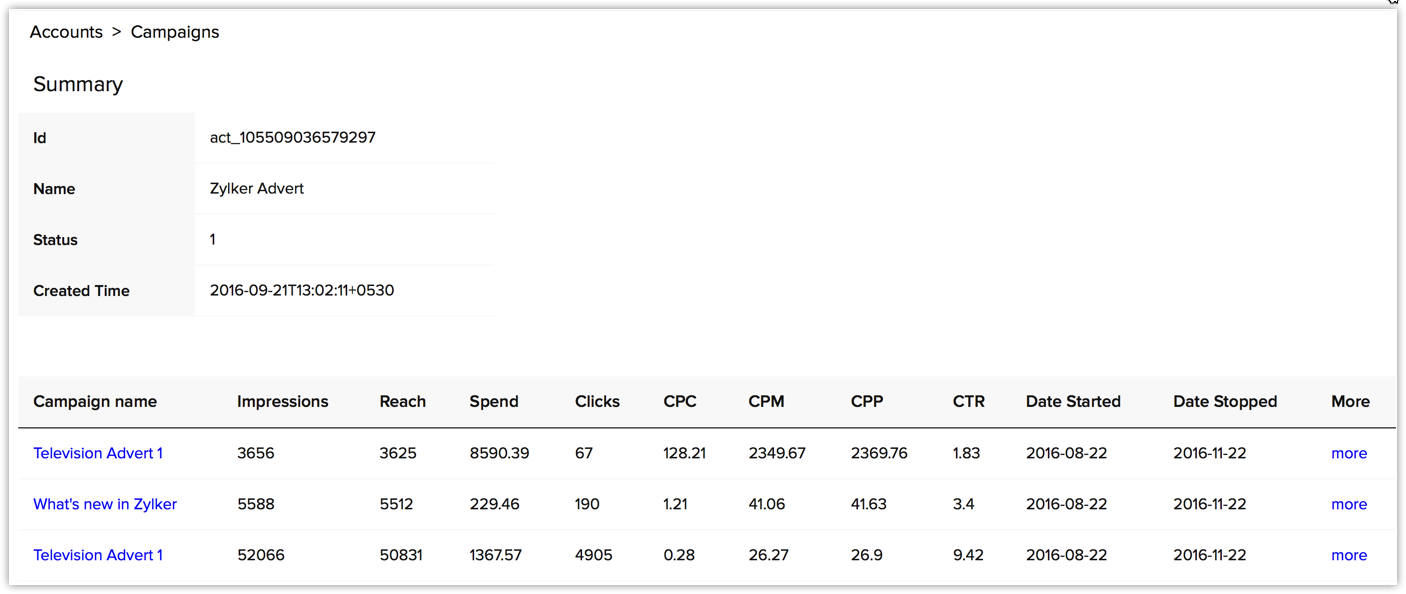This screenshot has width=1406, height=594.
Task: Click more on What's new in Zylker row
Action: (x=1348, y=504)
